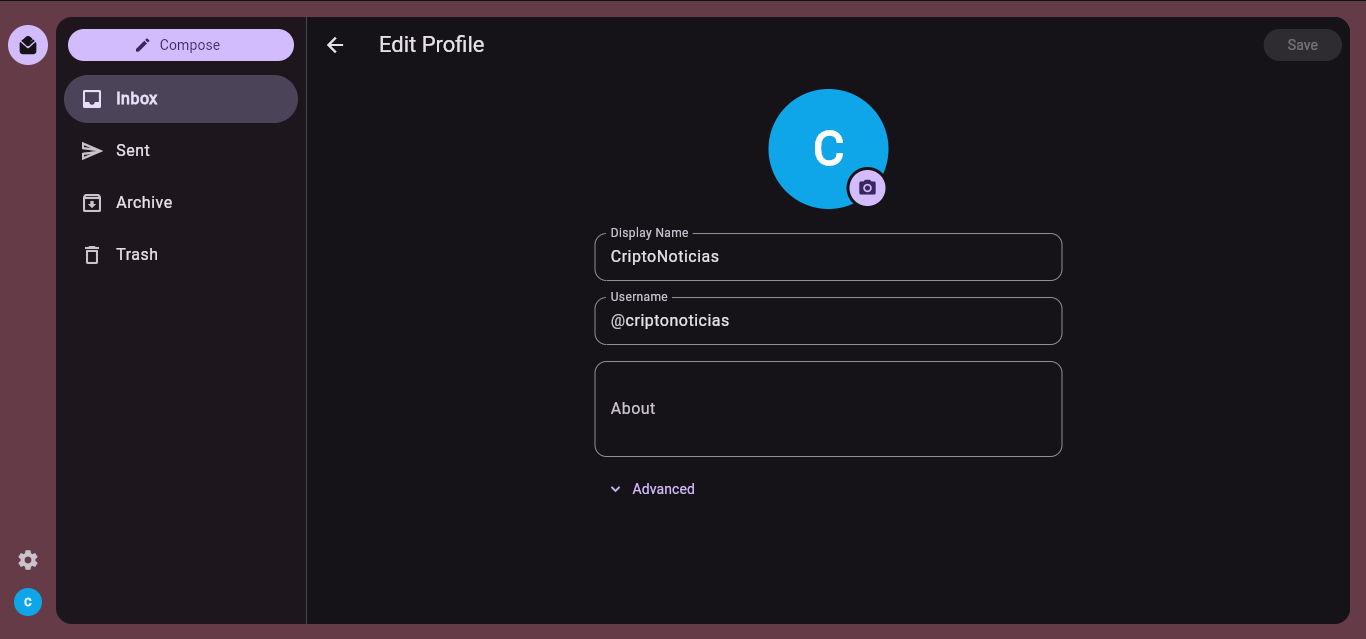Open the Trash folder
This screenshot has width=1366, height=639.
tap(181, 255)
